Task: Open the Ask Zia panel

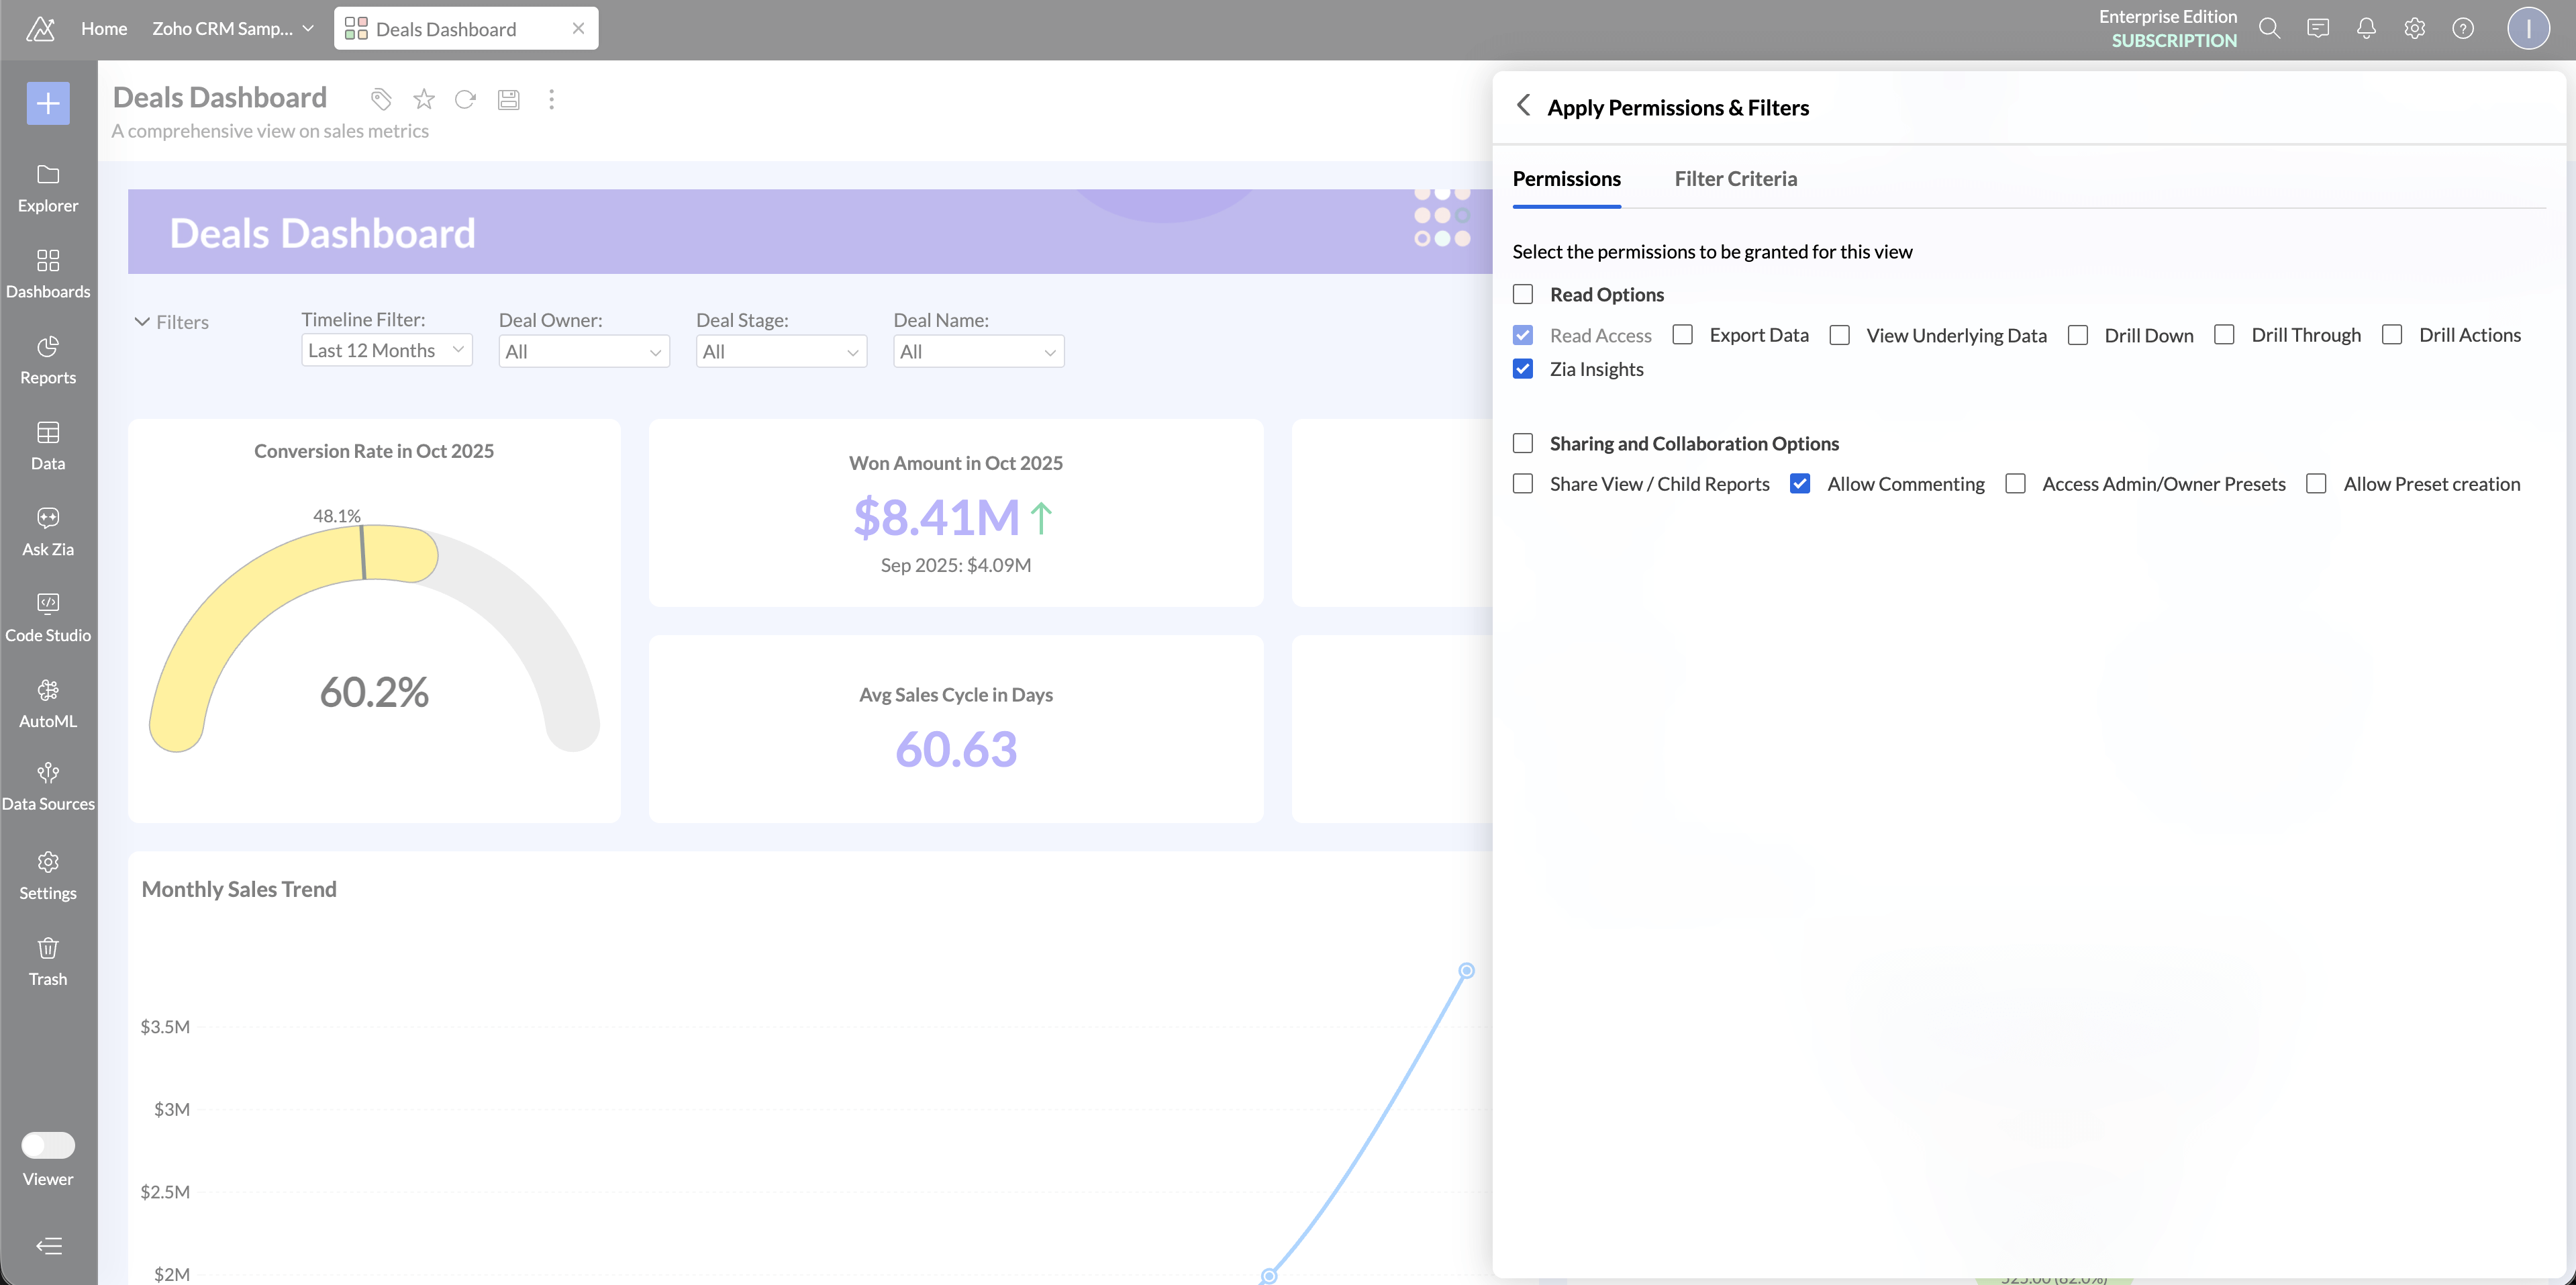Action: tap(47, 530)
